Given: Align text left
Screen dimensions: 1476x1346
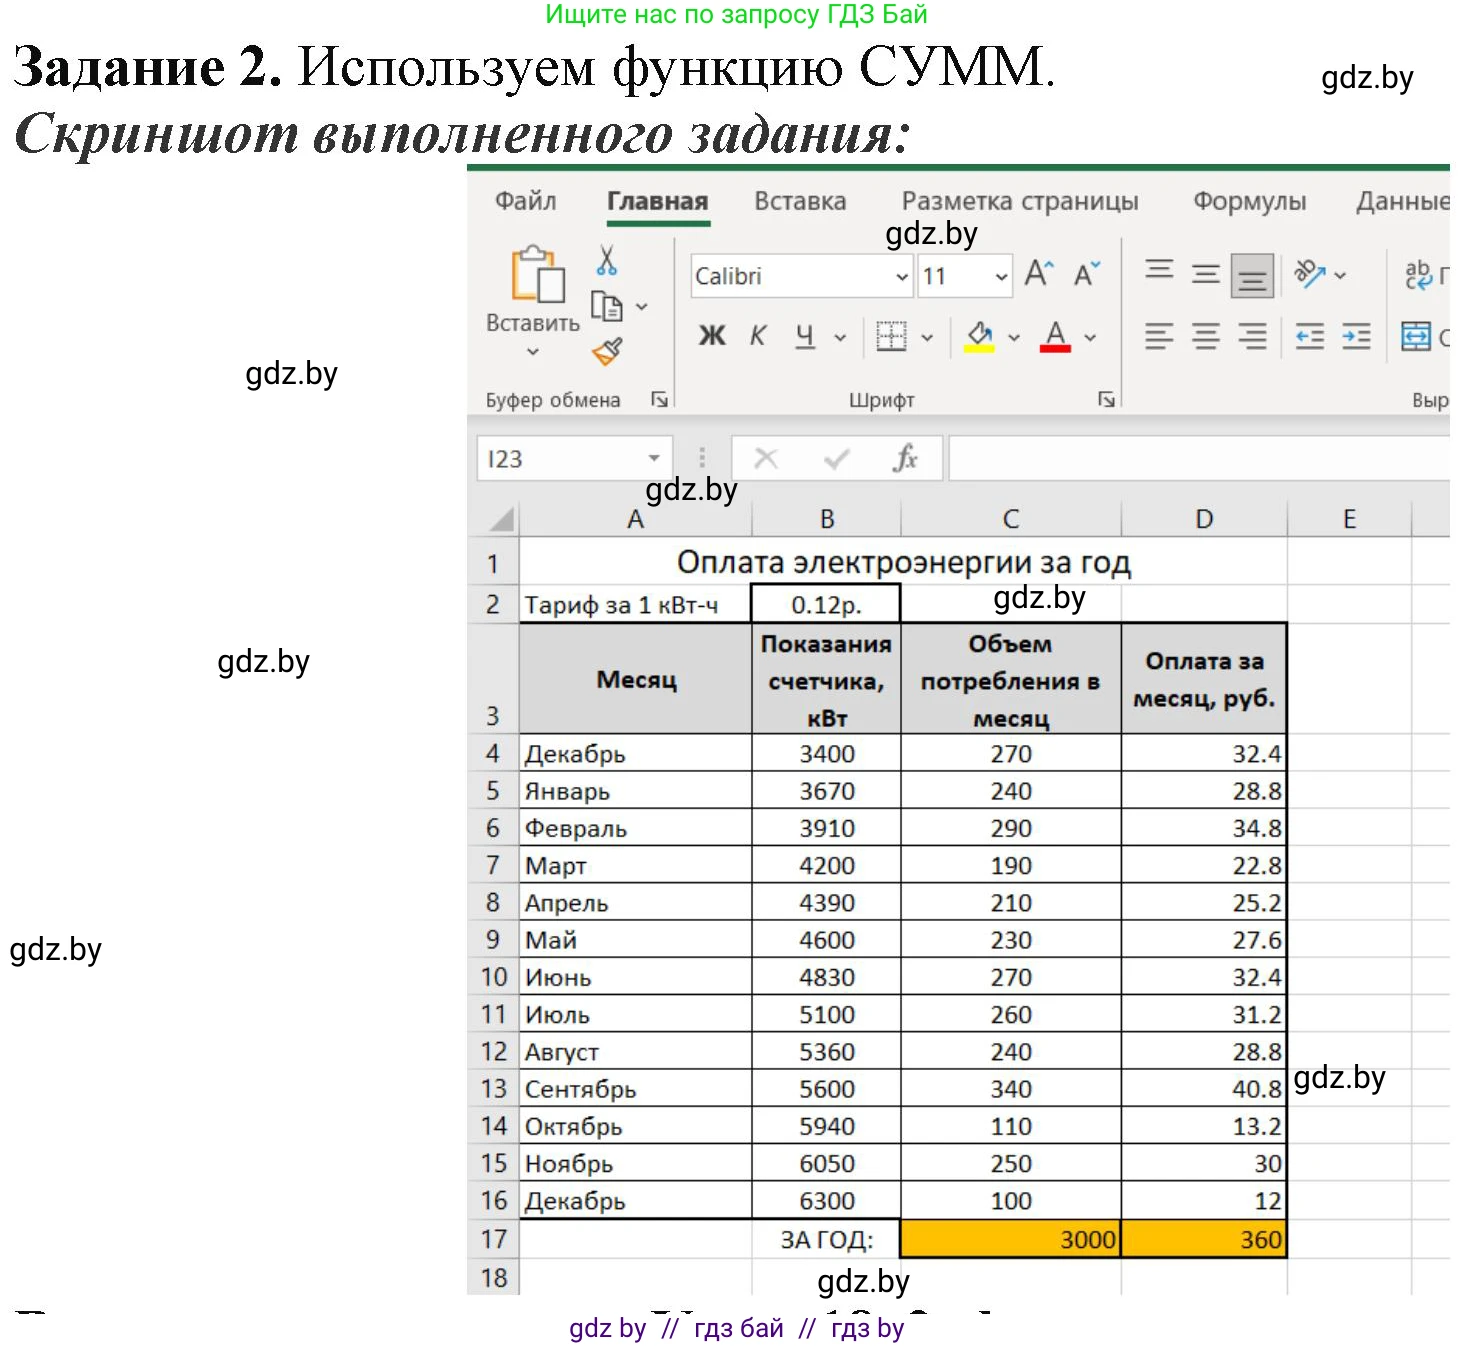Looking at the screenshot, I should (x=1159, y=337).
